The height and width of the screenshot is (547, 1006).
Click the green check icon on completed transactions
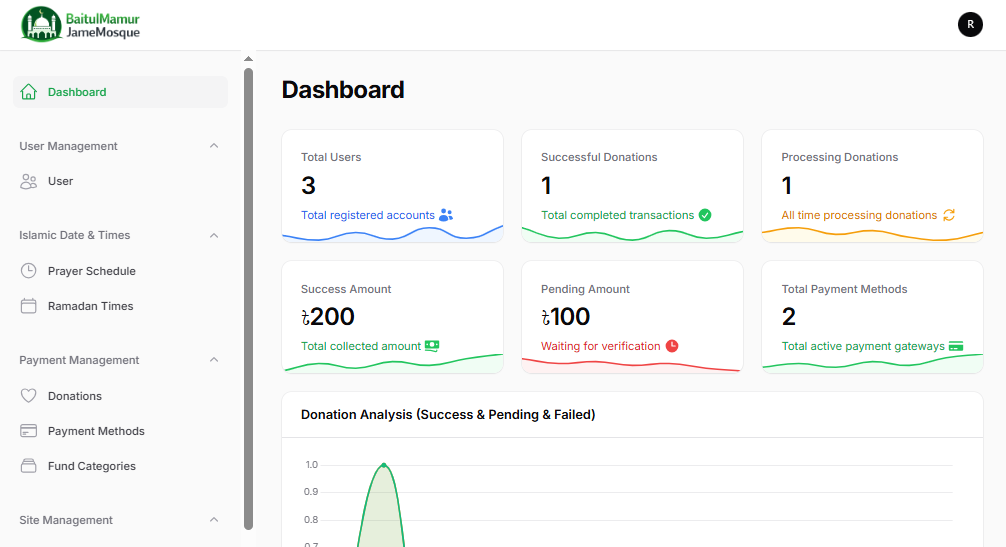coord(705,215)
